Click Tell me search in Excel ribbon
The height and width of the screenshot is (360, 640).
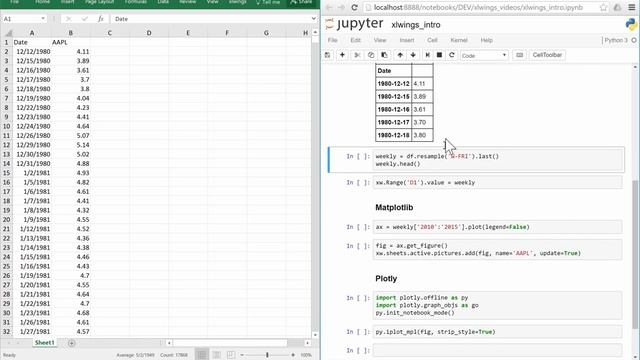click(268, 2)
